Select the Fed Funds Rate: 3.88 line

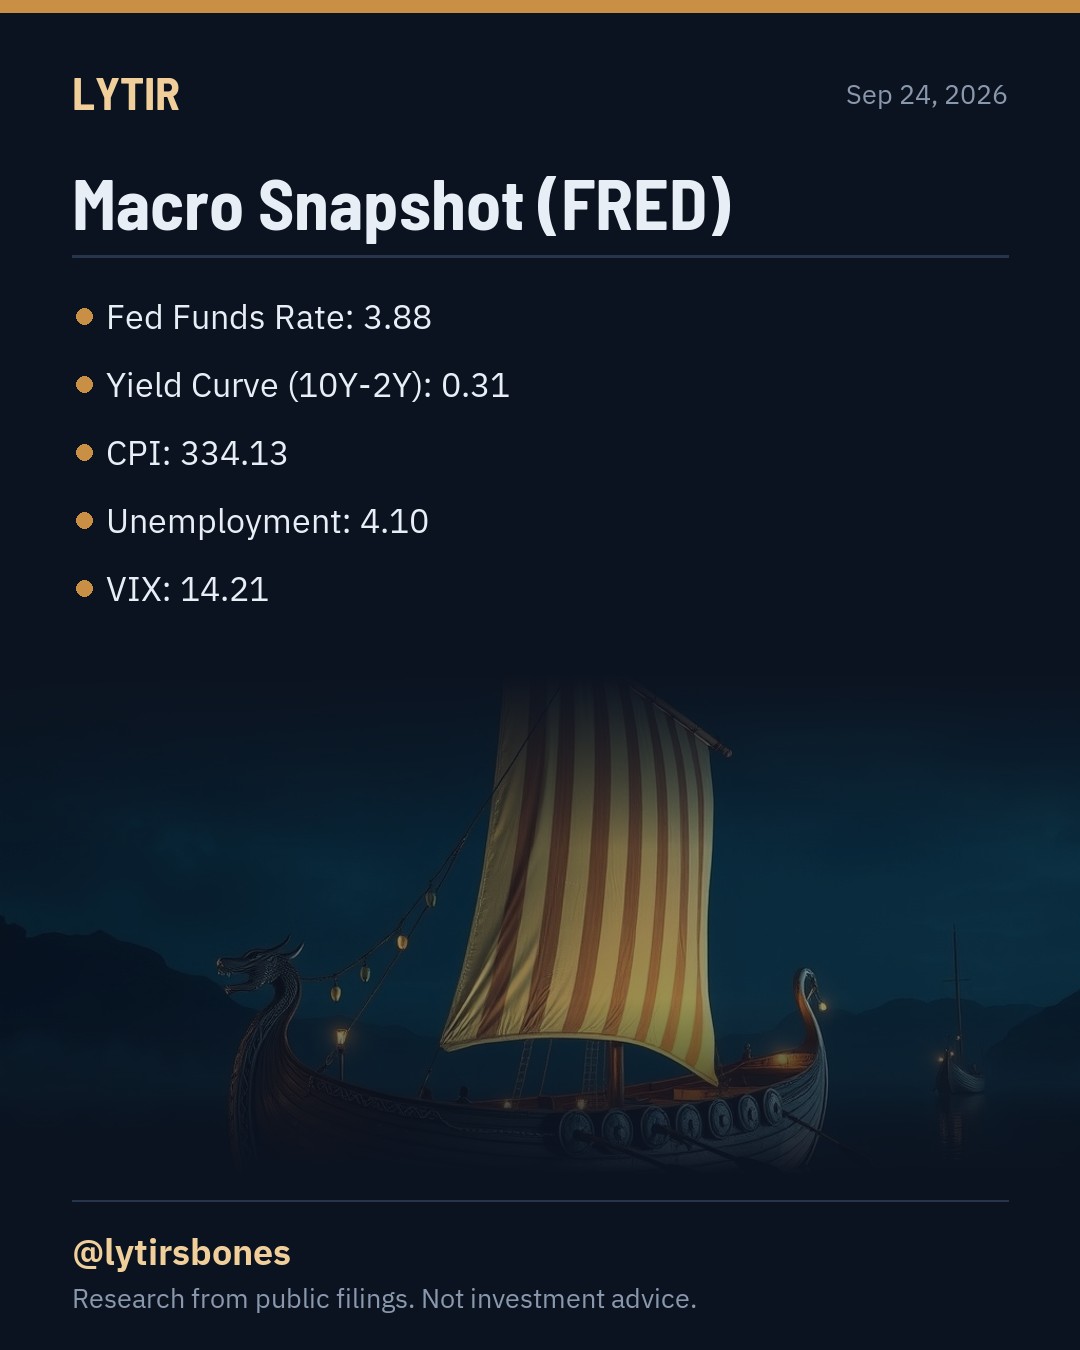[x=269, y=317]
